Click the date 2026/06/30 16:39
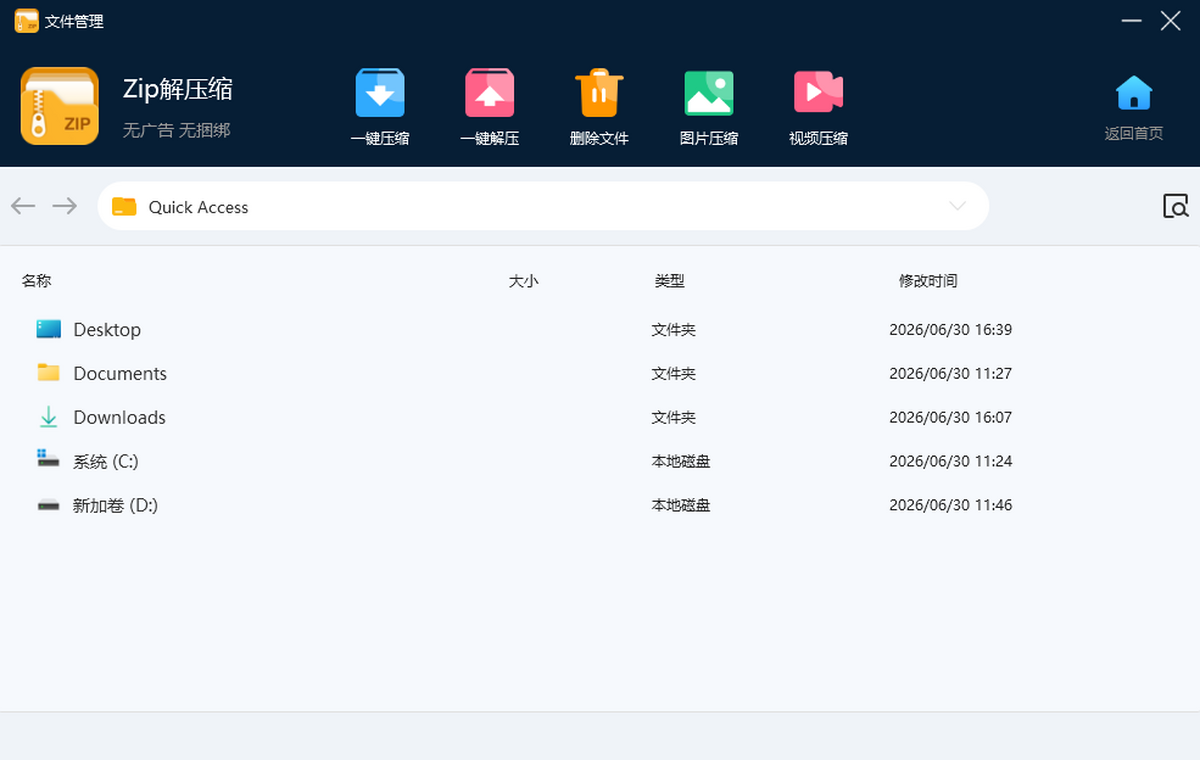The width and height of the screenshot is (1200, 760). (x=950, y=329)
